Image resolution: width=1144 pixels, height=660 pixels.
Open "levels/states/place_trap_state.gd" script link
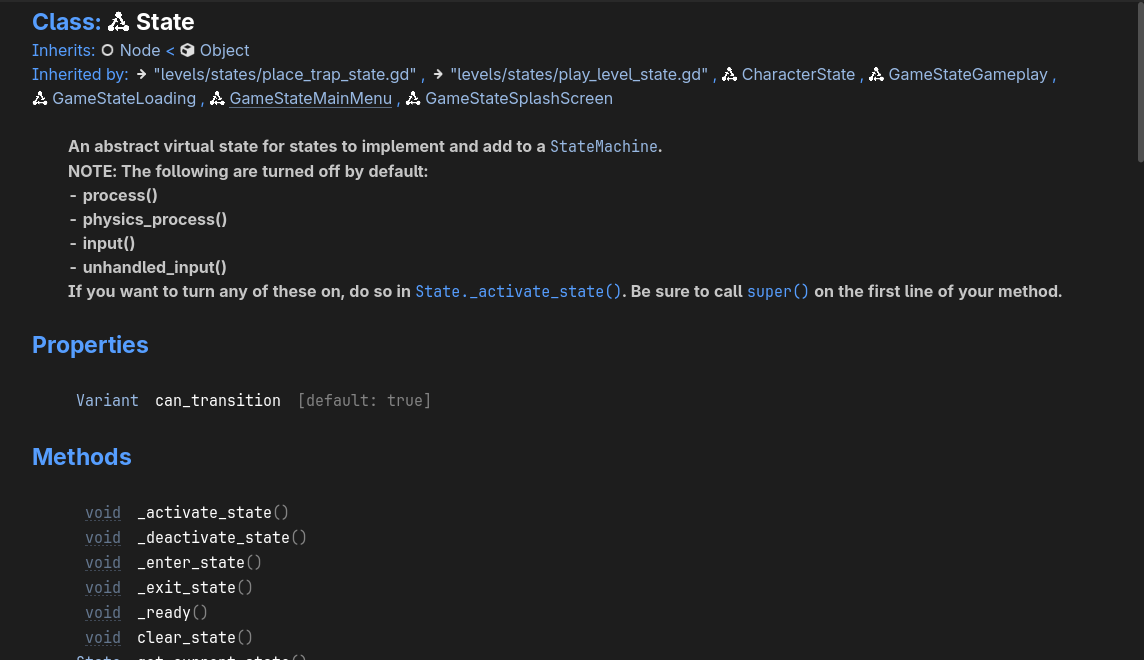click(x=285, y=74)
